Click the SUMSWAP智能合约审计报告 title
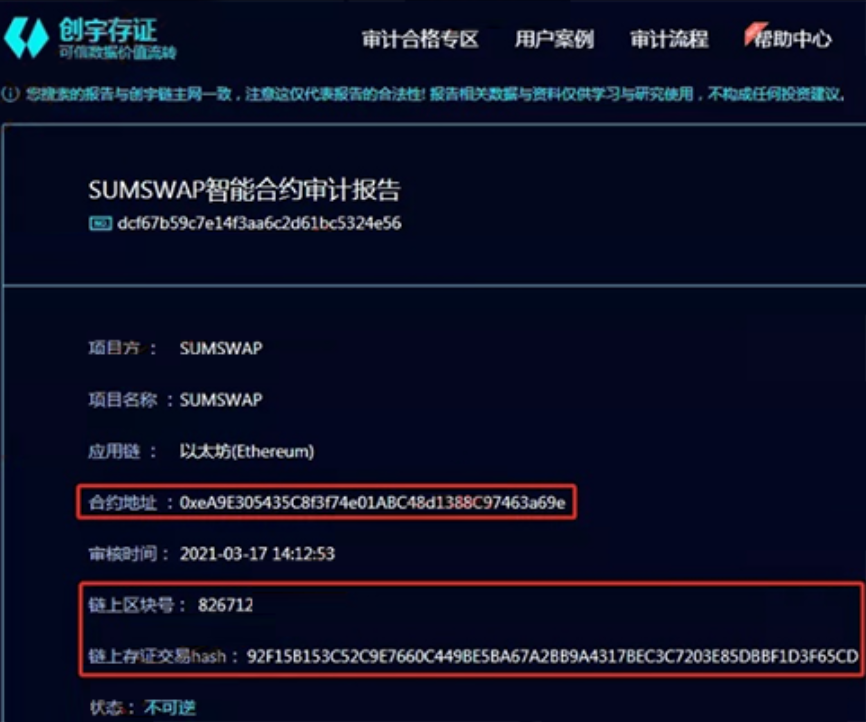 pyautogui.click(x=244, y=189)
